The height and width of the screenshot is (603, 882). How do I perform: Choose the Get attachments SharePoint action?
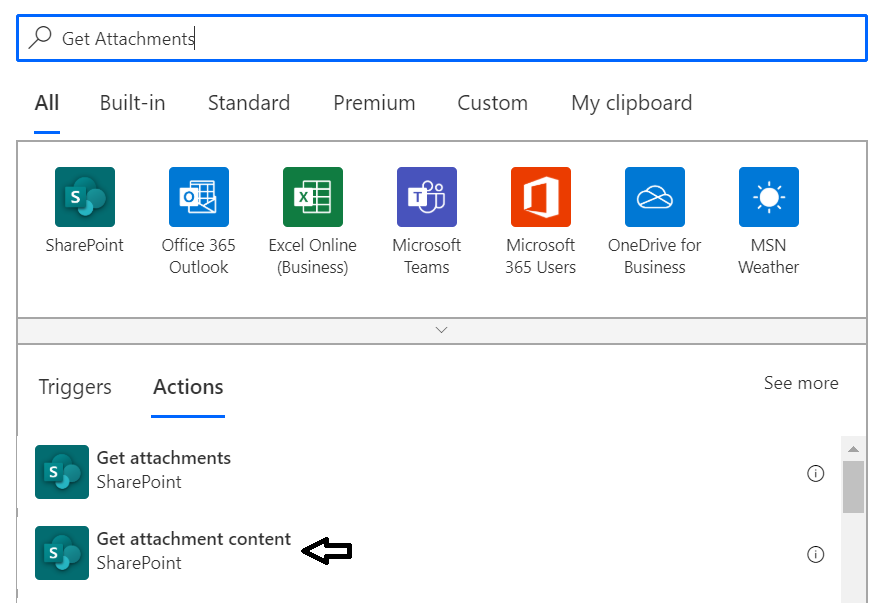point(163,469)
